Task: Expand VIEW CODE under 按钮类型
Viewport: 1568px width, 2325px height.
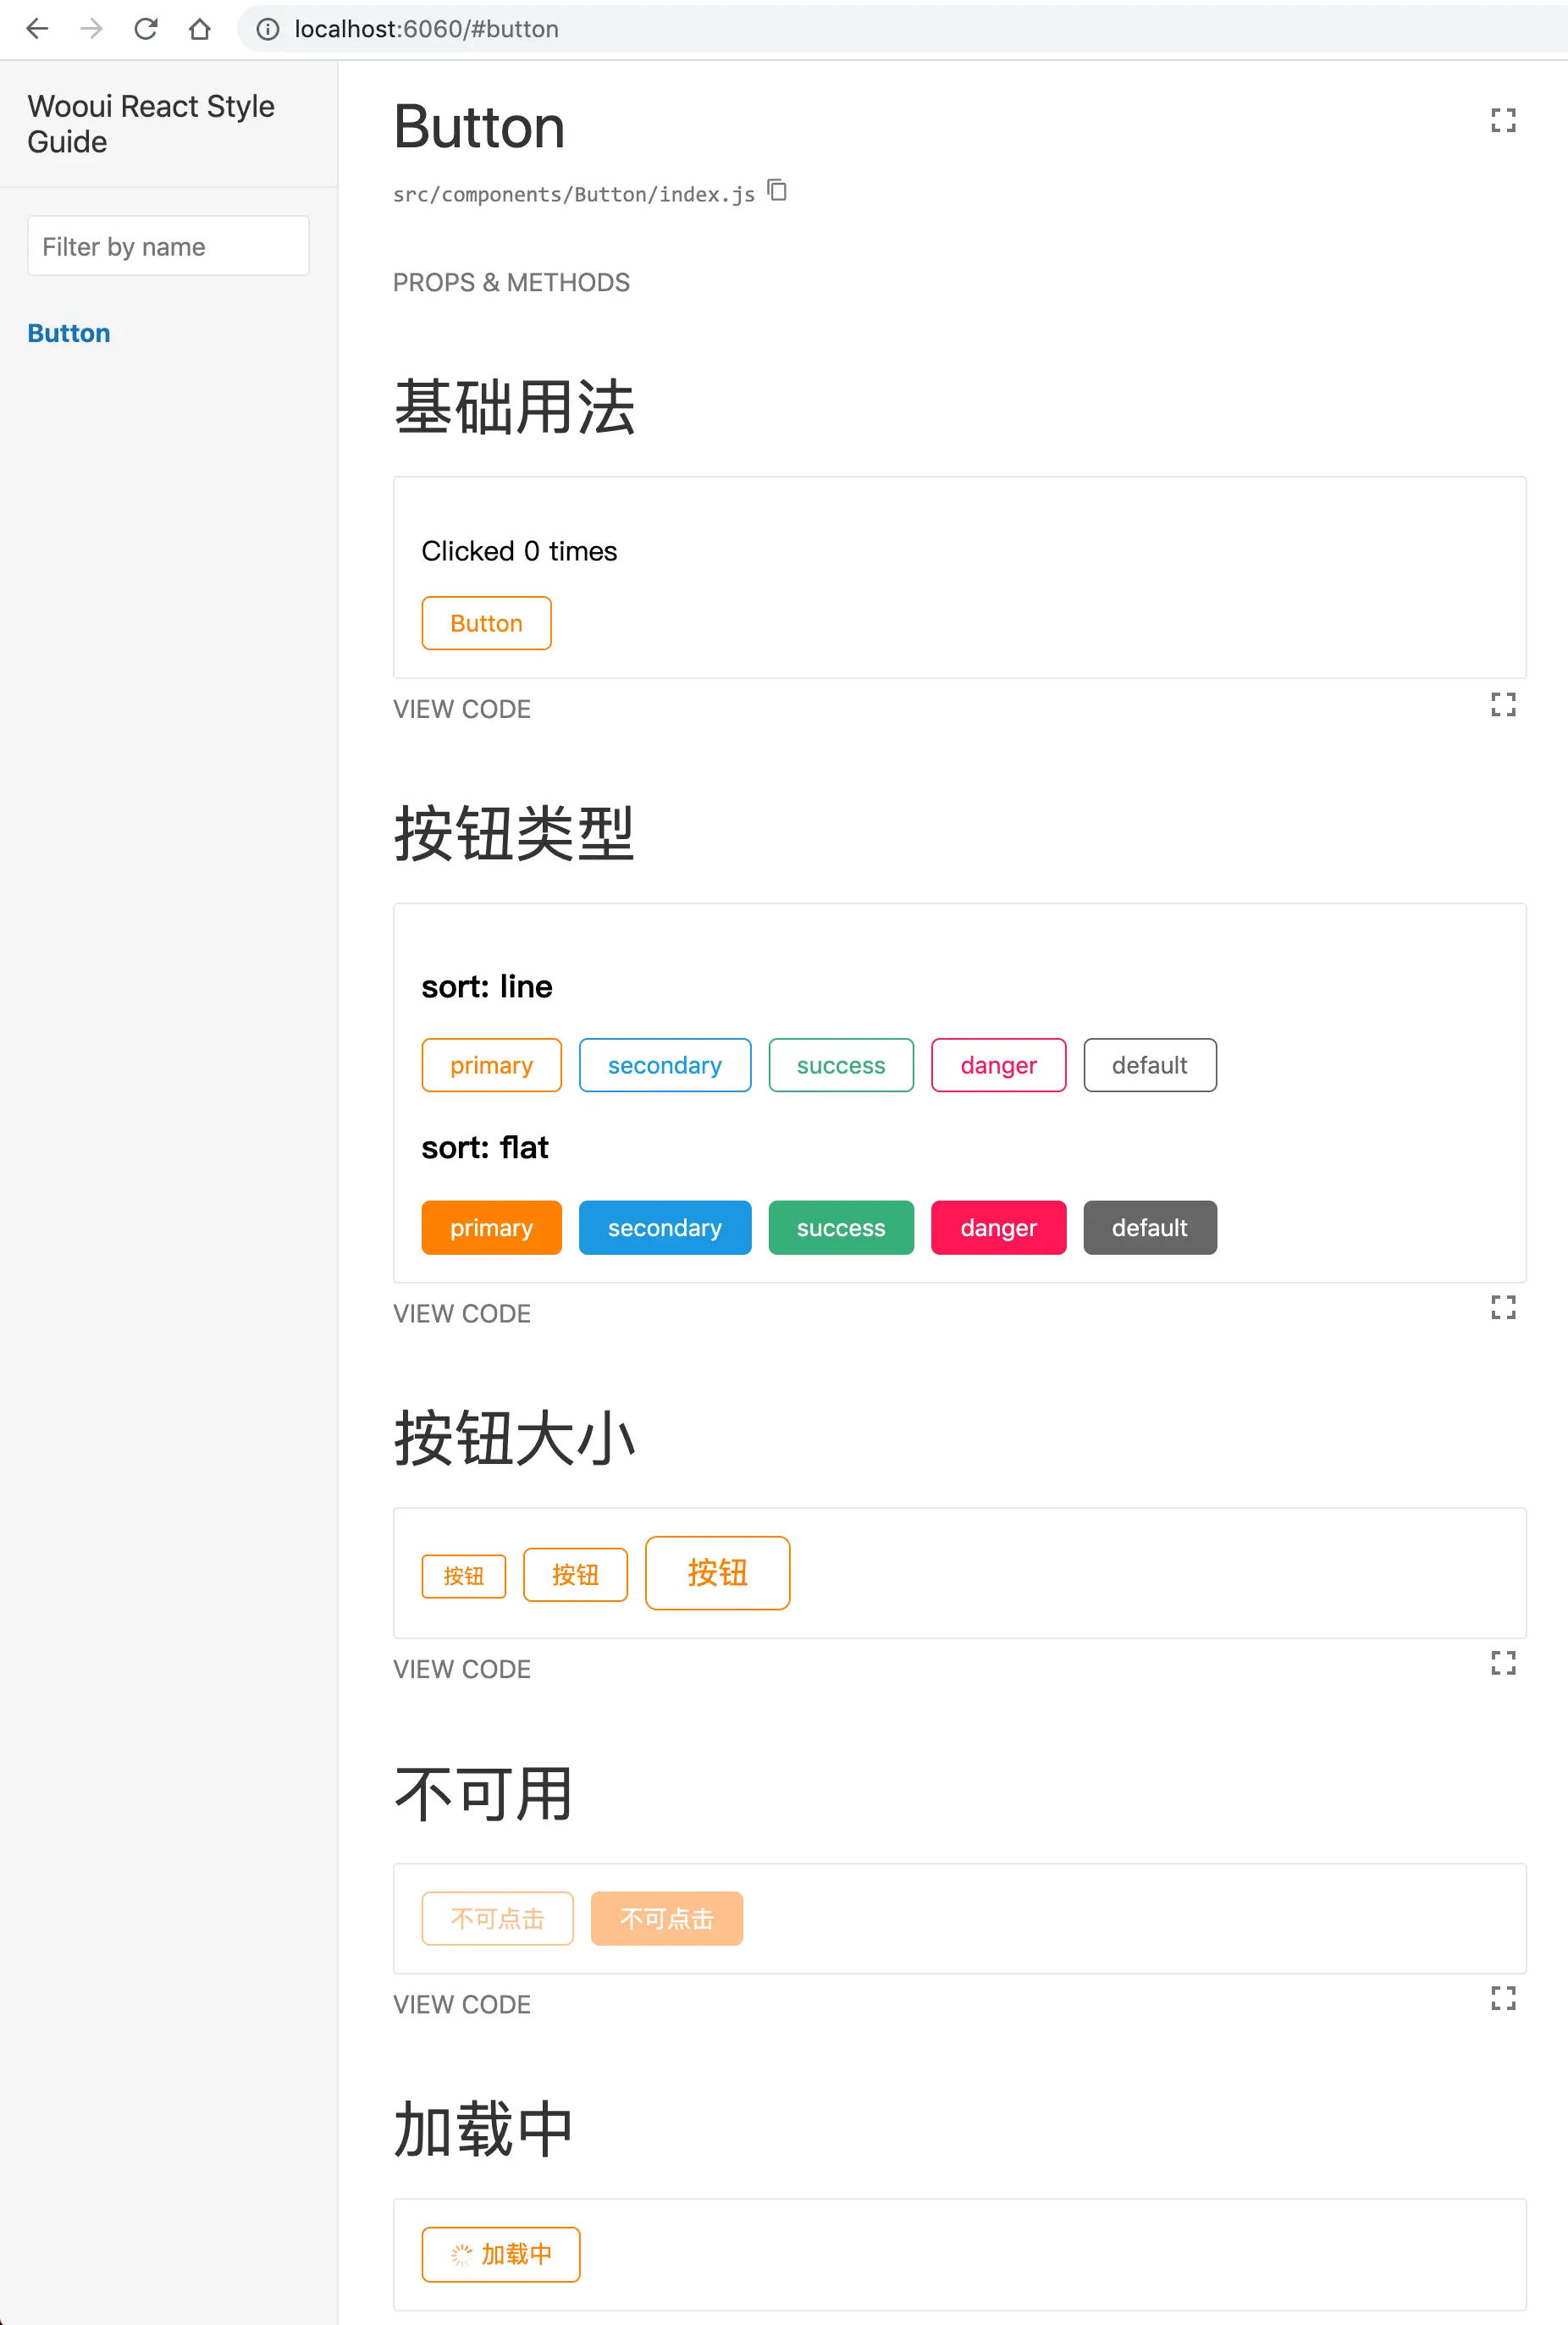Action: click(461, 1314)
